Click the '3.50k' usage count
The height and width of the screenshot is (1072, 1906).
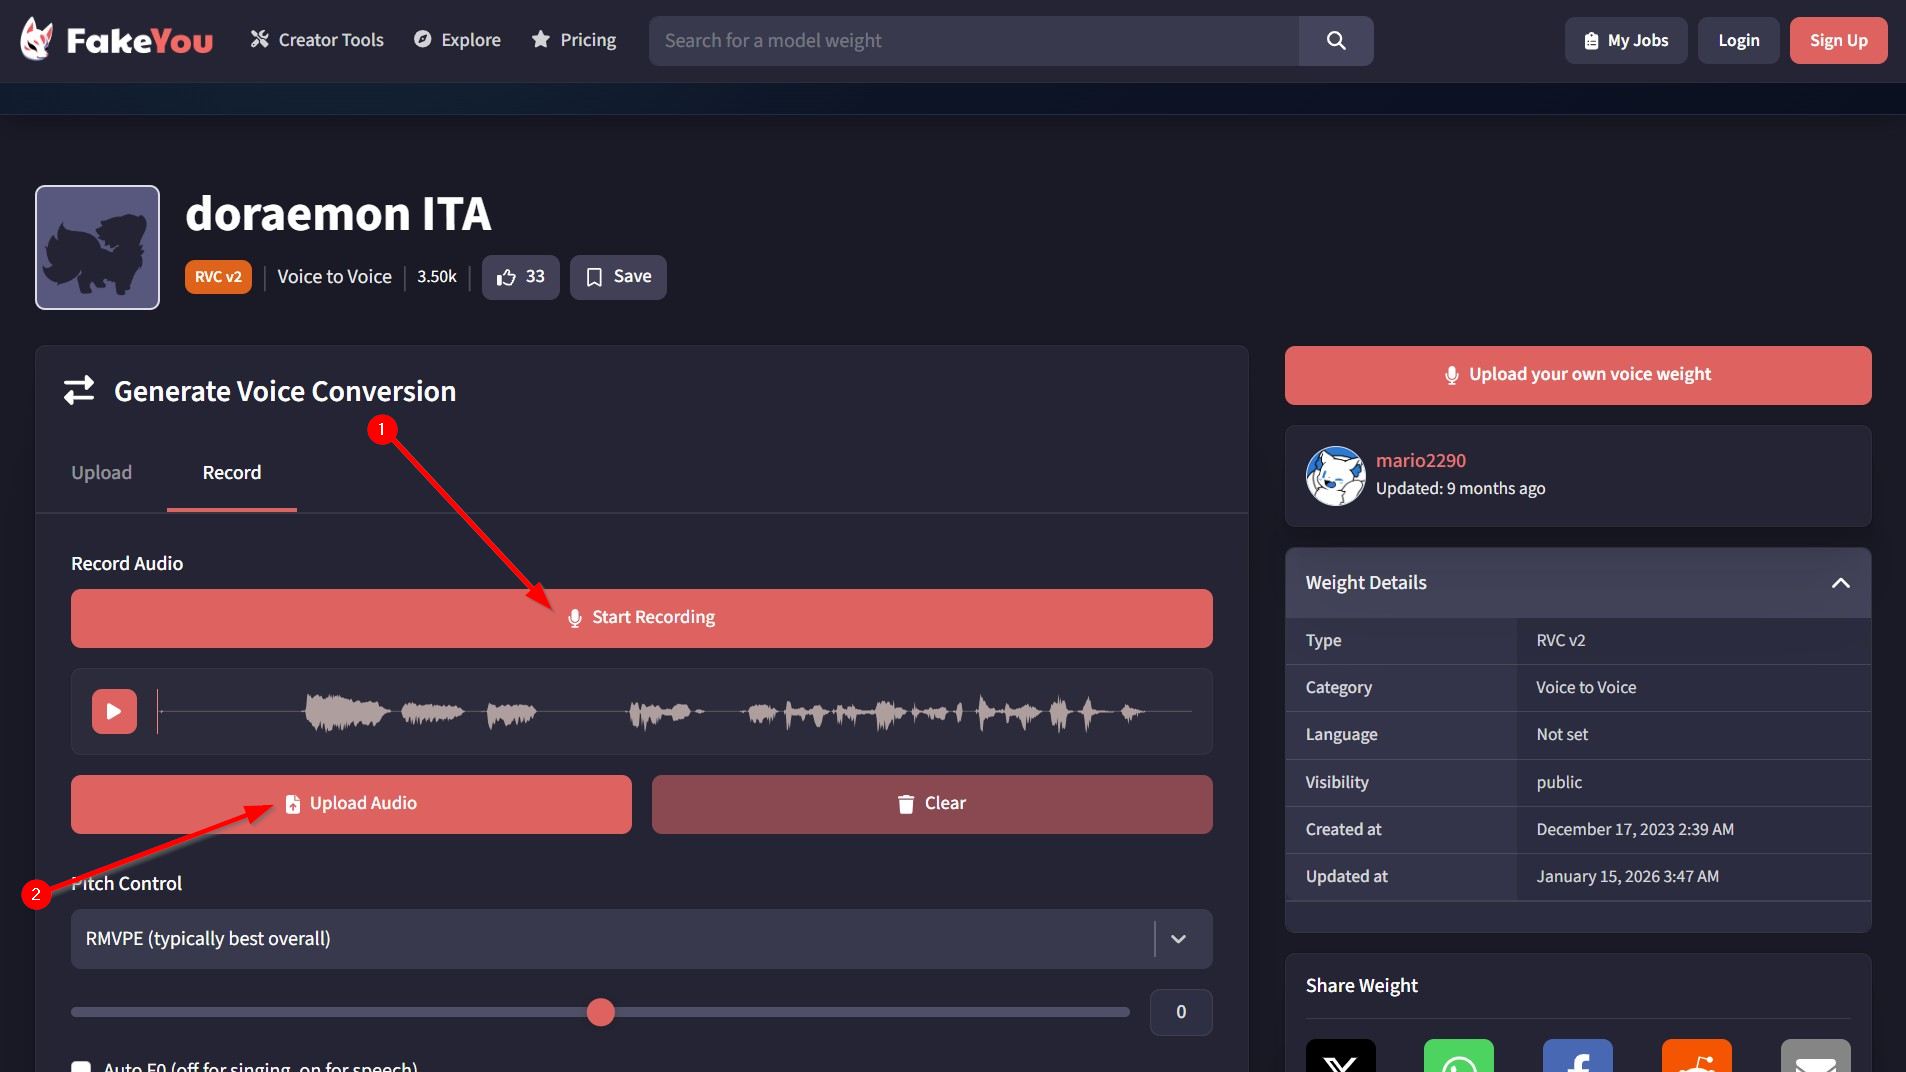[437, 277]
